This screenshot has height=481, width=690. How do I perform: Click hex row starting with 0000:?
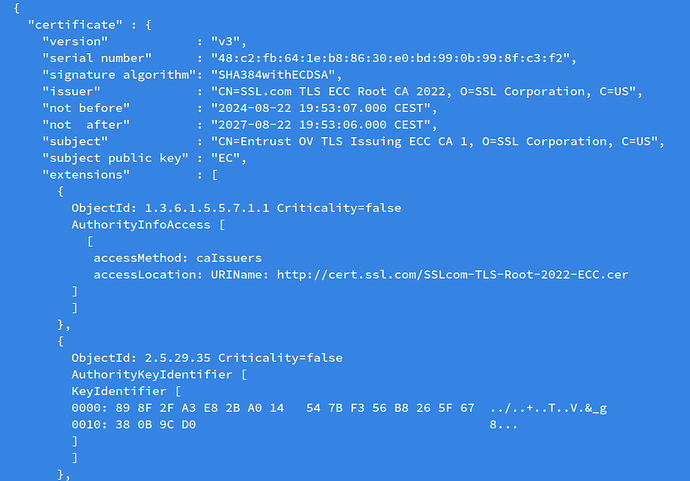tap(339, 408)
